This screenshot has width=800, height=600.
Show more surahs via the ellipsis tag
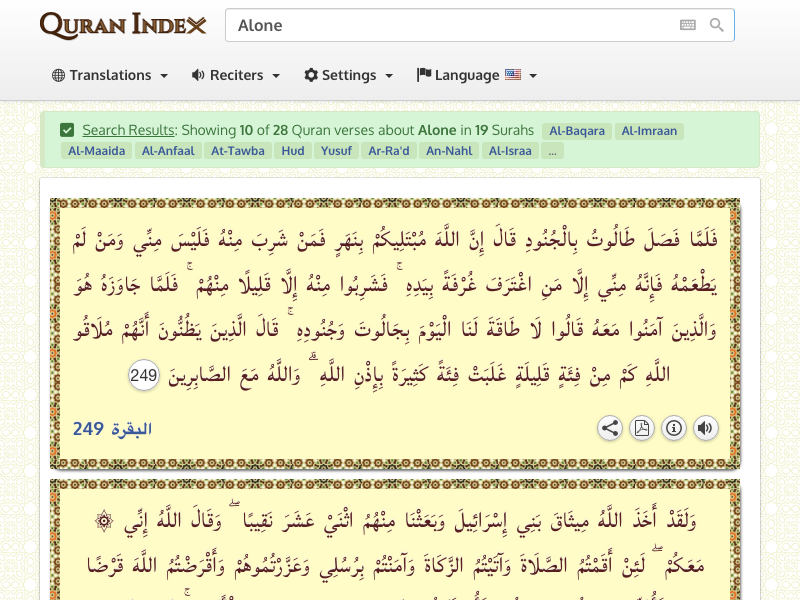553,151
